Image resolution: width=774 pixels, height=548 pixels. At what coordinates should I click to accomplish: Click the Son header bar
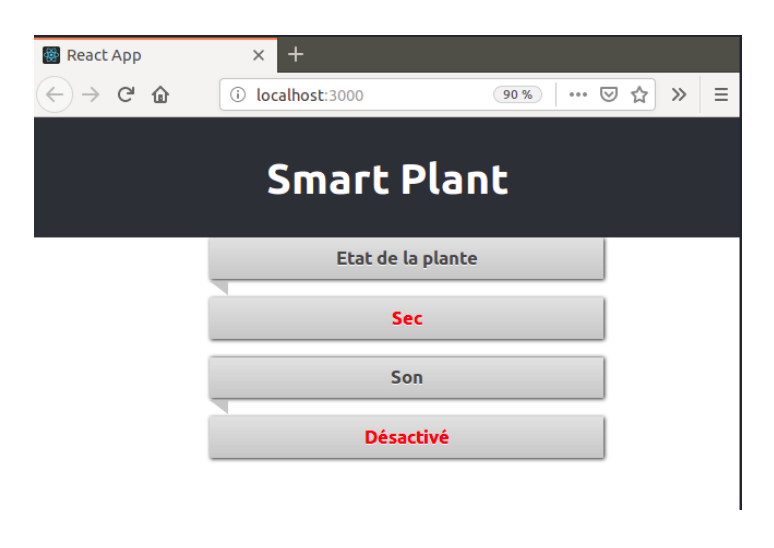pos(406,377)
